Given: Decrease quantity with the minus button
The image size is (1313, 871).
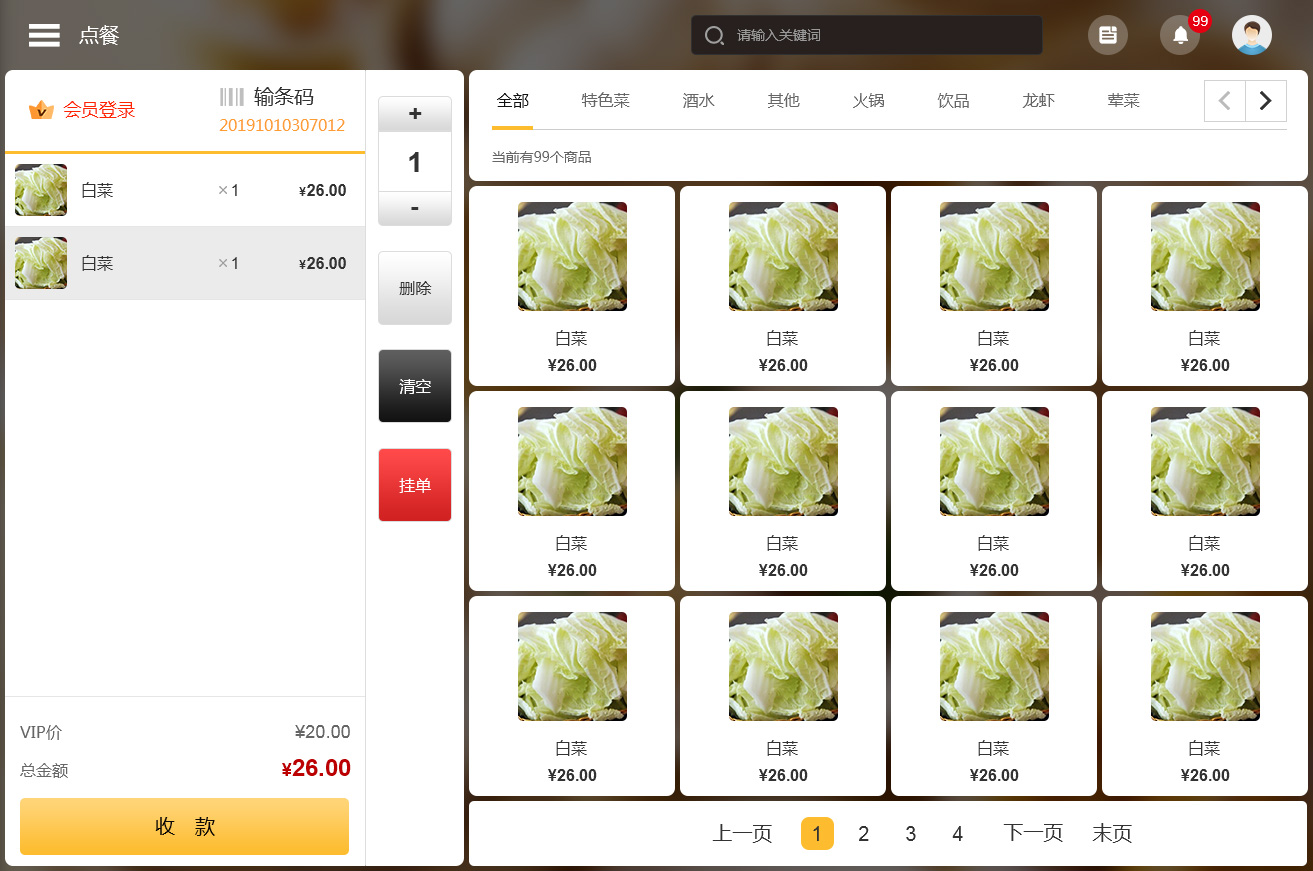Looking at the screenshot, I should tap(415, 208).
